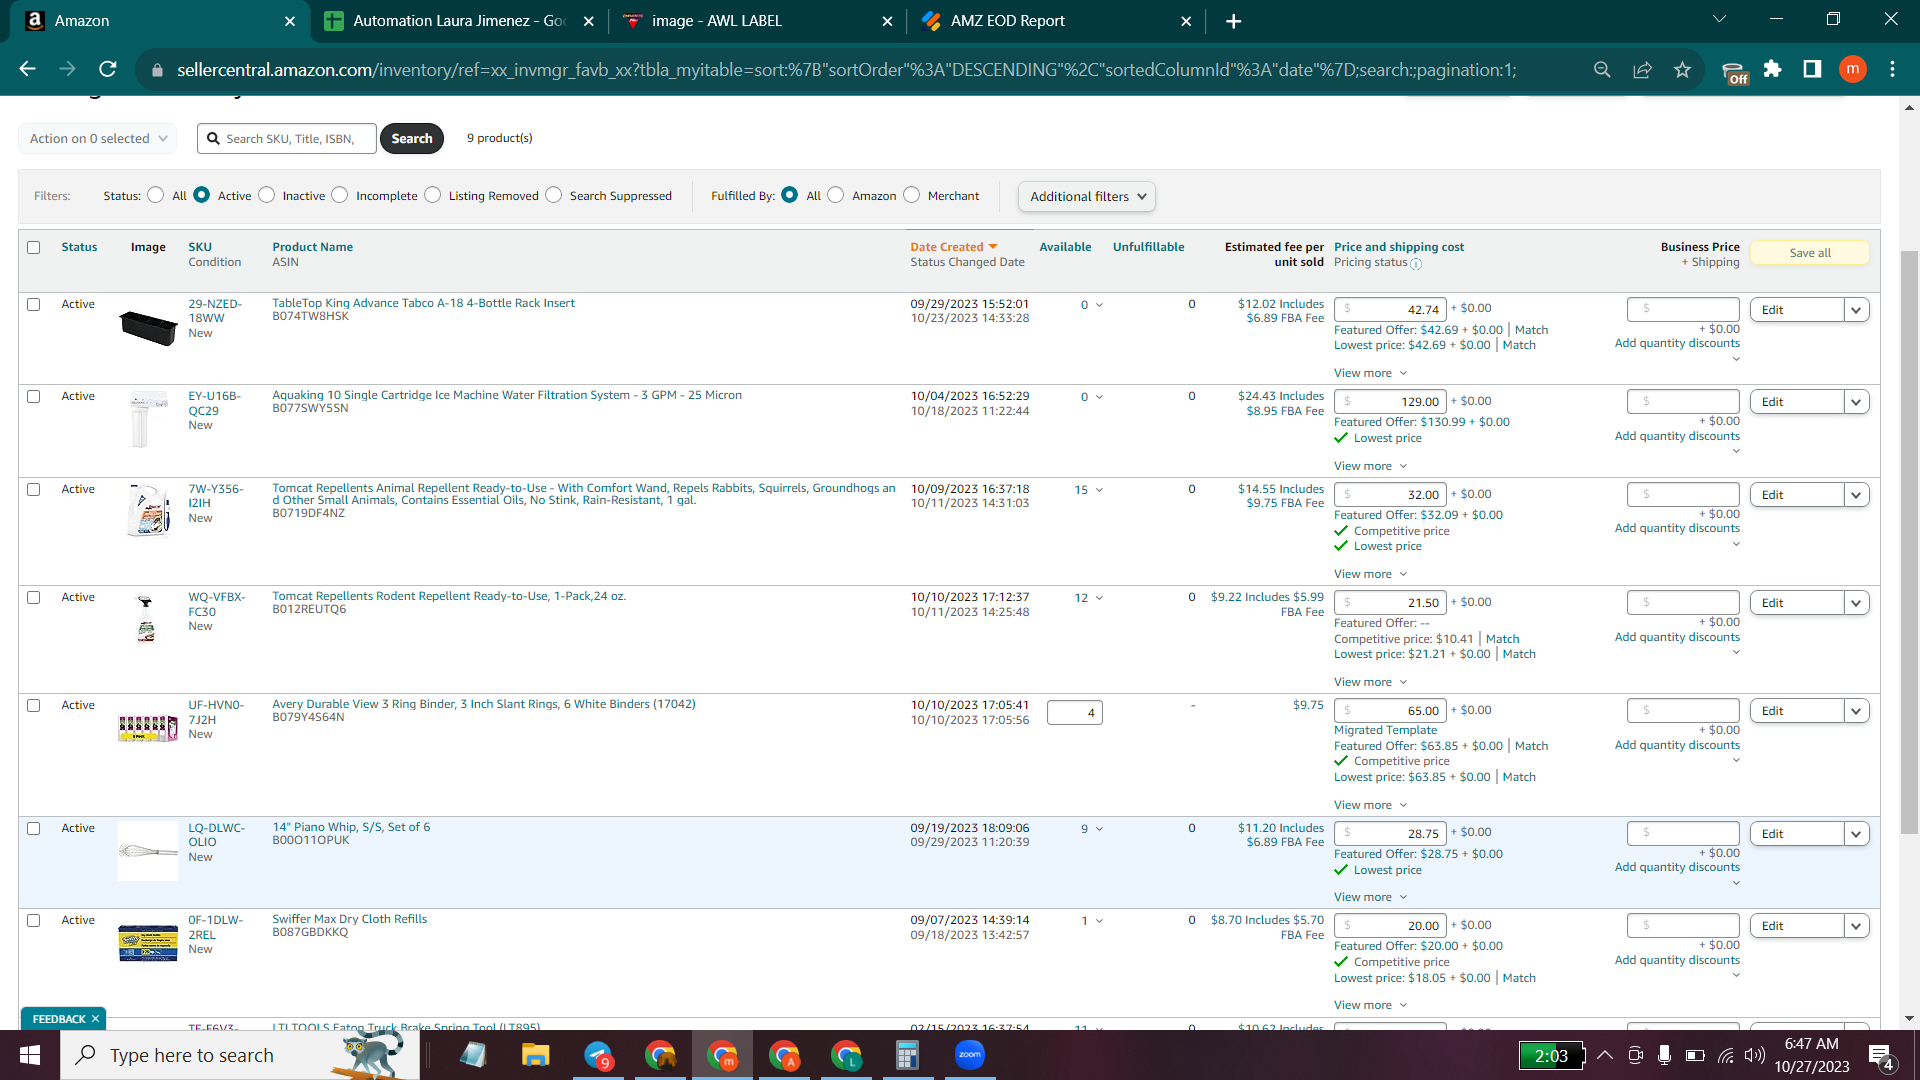This screenshot has height=1080, width=1920.
Task: Click the Search button
Action: click(412, 138)
